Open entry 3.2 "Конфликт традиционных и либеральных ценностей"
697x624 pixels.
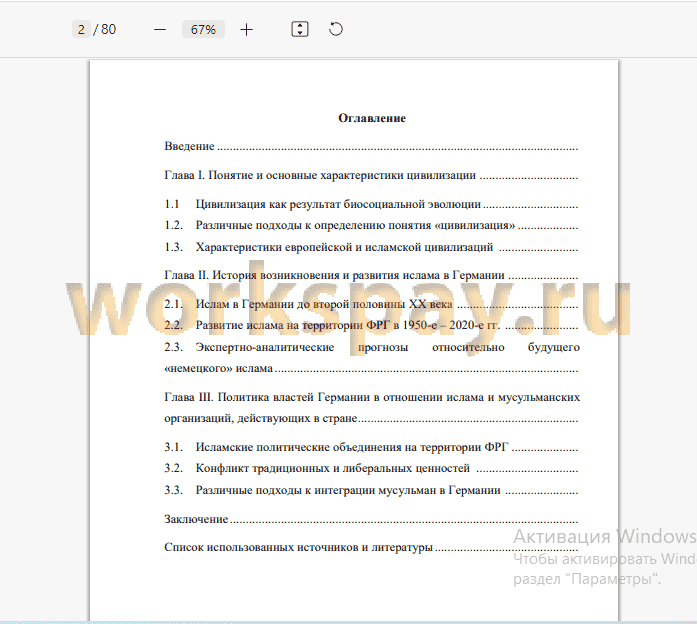[x=371, y=468]
